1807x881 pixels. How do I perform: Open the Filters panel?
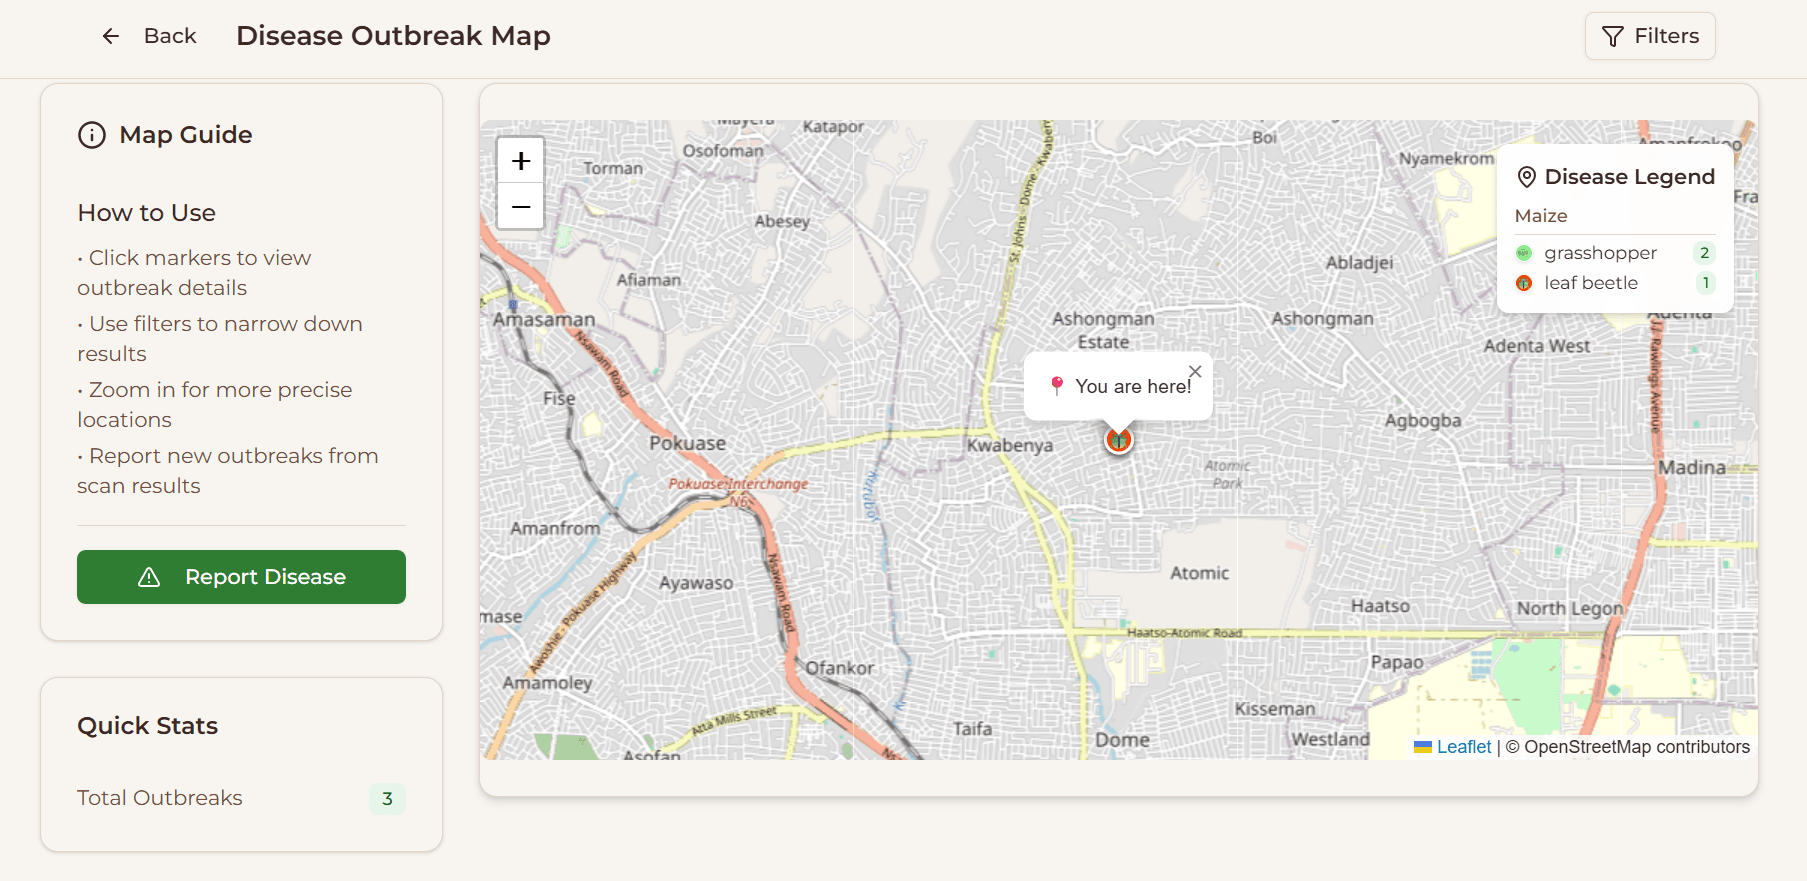tap(1649, 36)
